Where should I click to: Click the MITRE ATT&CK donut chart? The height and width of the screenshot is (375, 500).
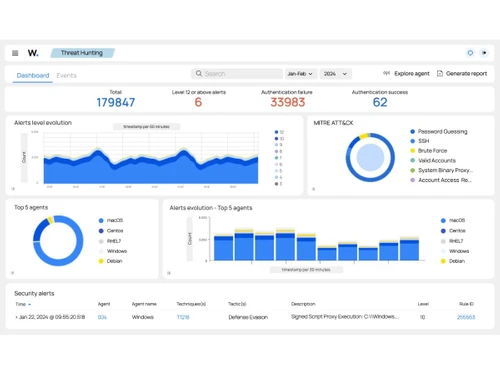coord(370,157)
